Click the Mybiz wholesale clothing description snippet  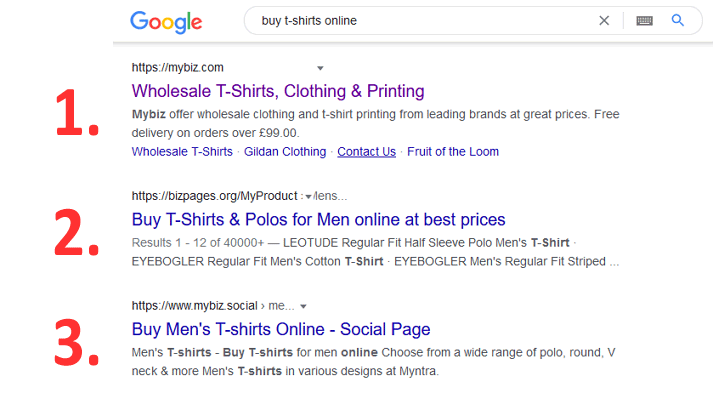(376, 123)
